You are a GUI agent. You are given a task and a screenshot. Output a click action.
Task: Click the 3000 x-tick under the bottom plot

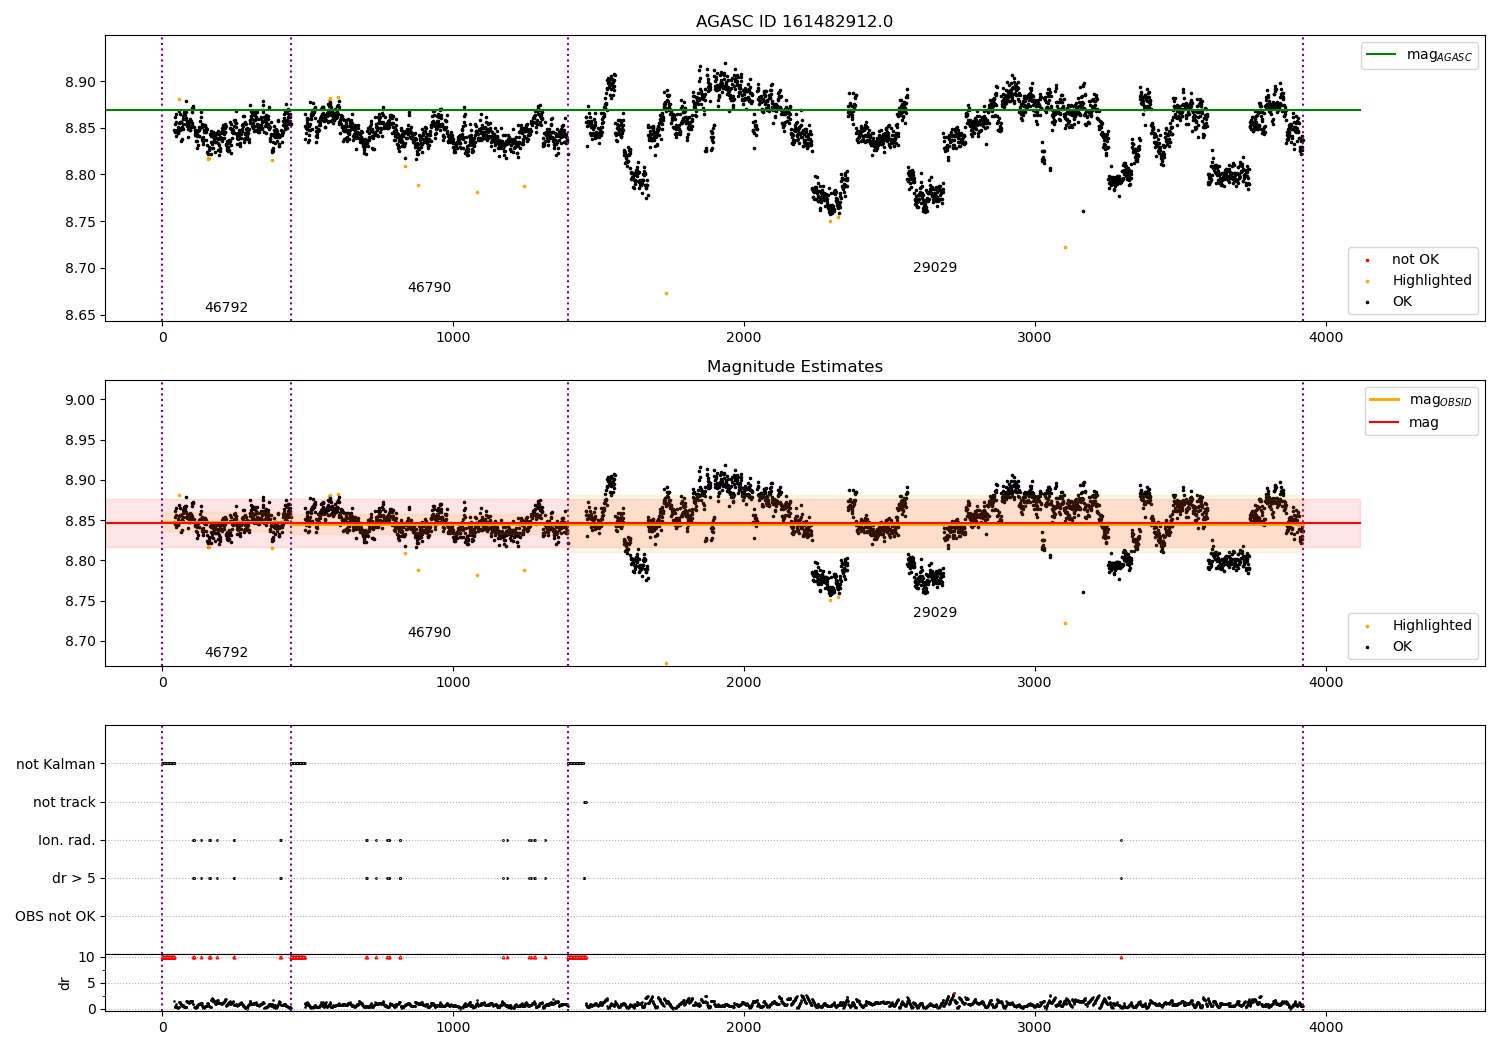coord(1035,1027)
